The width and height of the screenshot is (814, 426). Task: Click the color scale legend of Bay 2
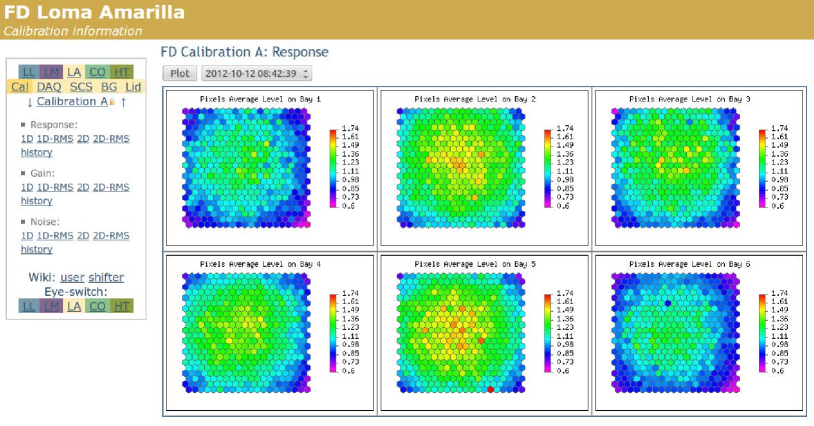click(x=546, y=166)
